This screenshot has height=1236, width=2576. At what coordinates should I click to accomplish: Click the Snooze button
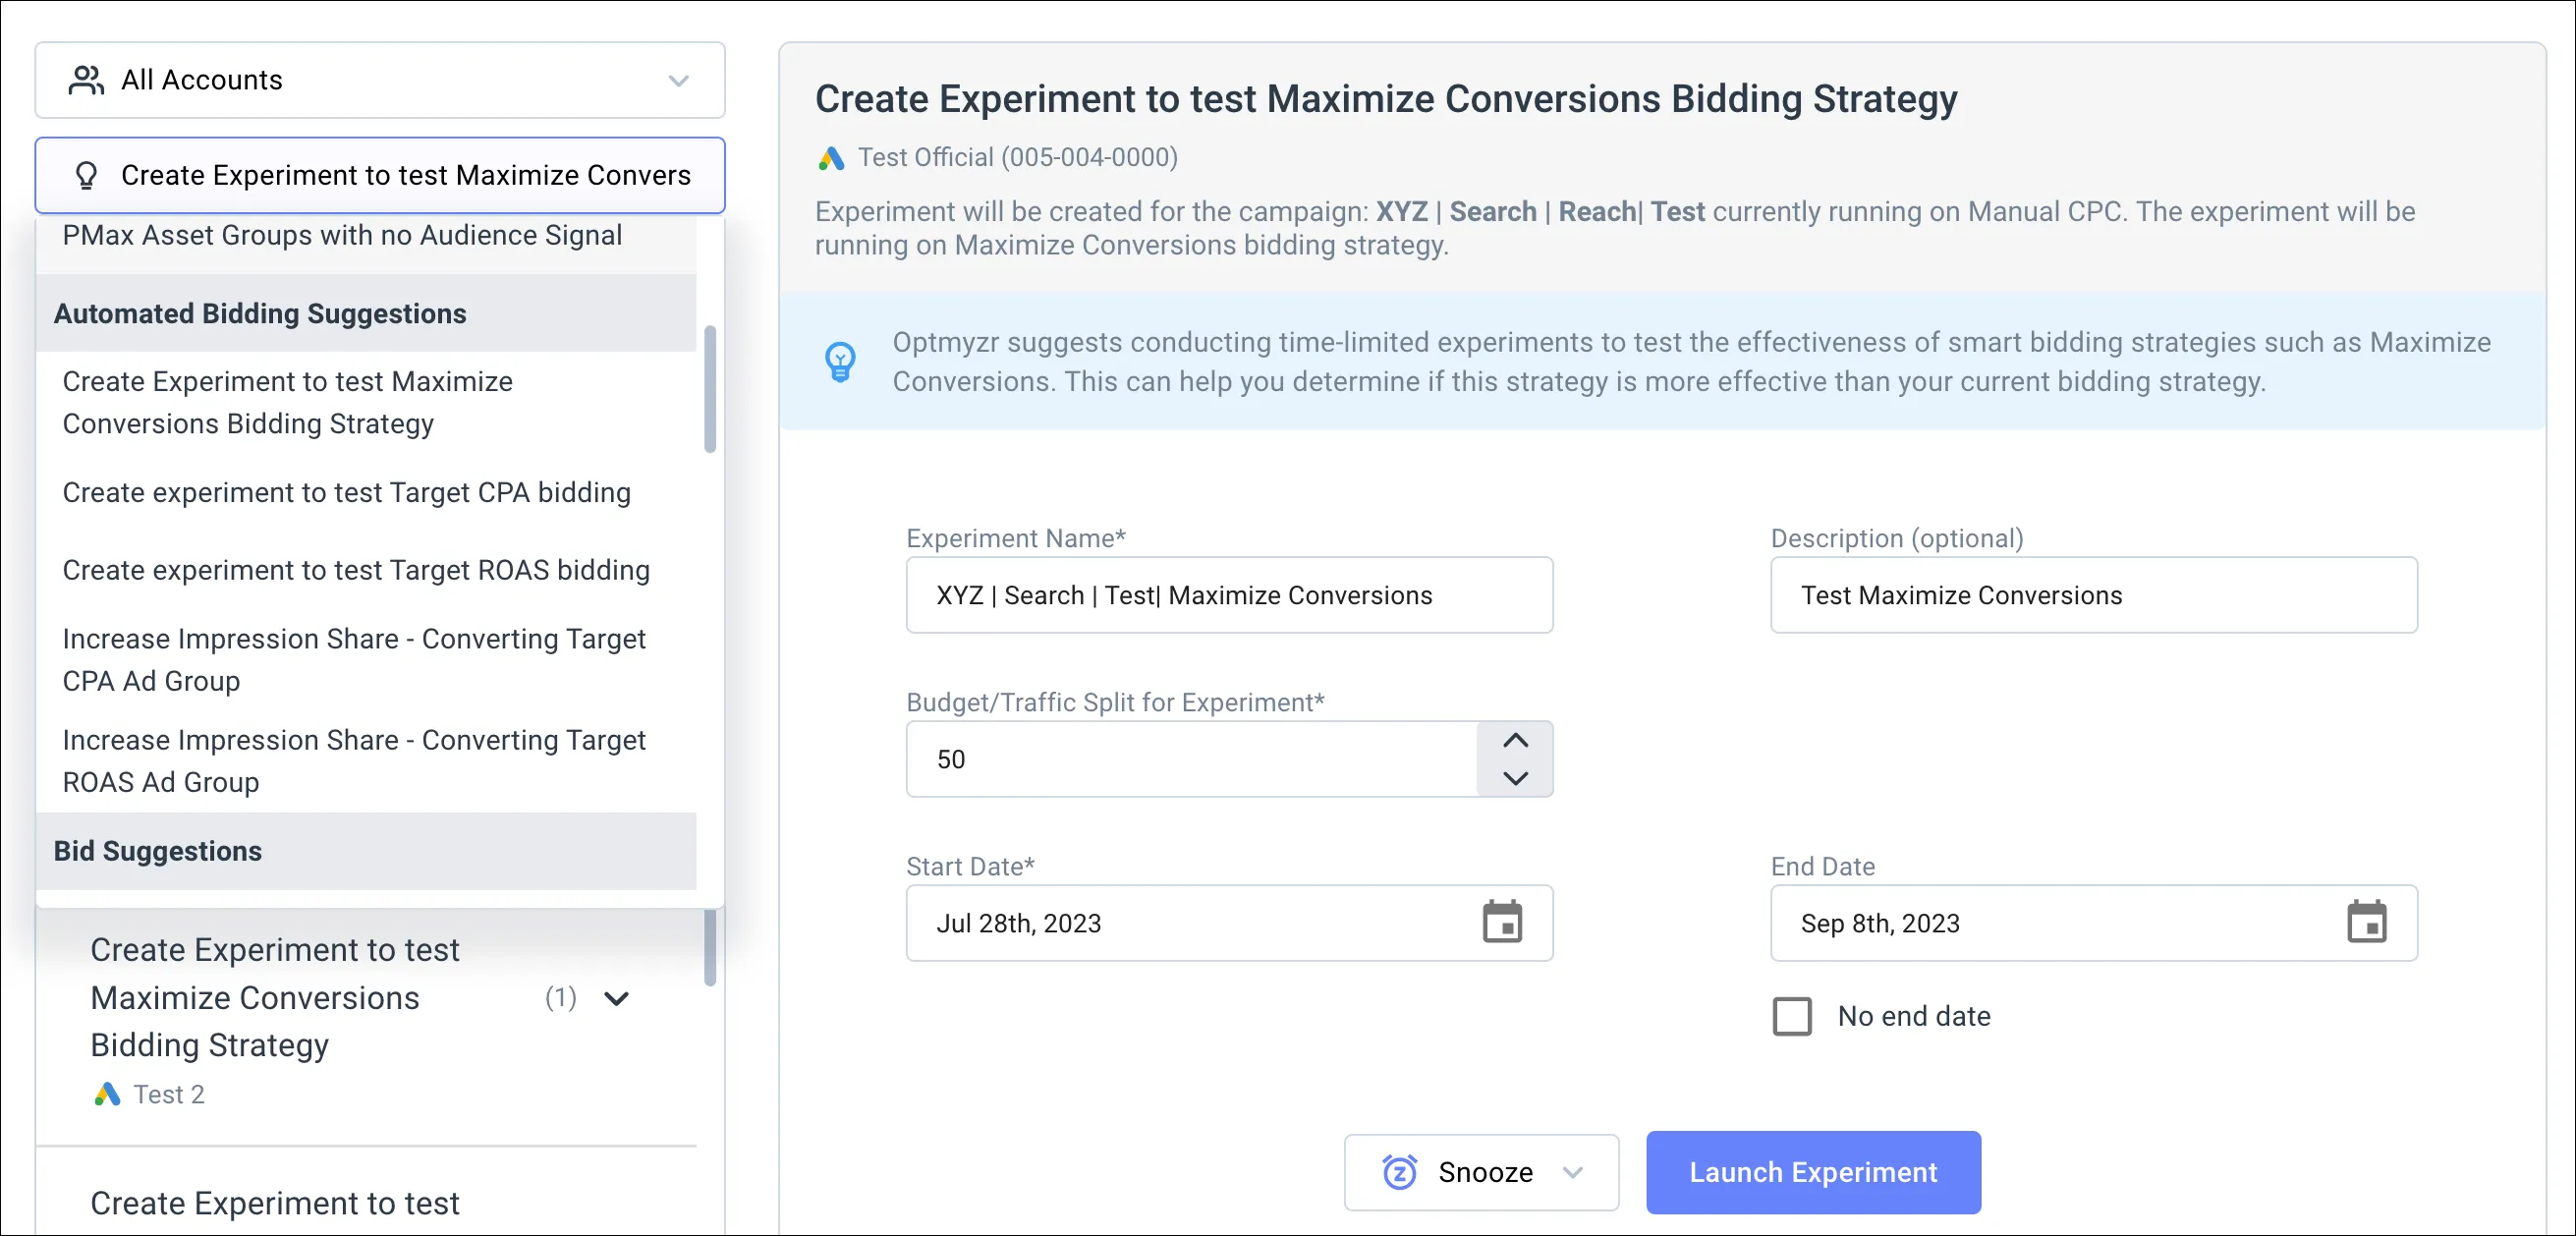point(1481,1172)
